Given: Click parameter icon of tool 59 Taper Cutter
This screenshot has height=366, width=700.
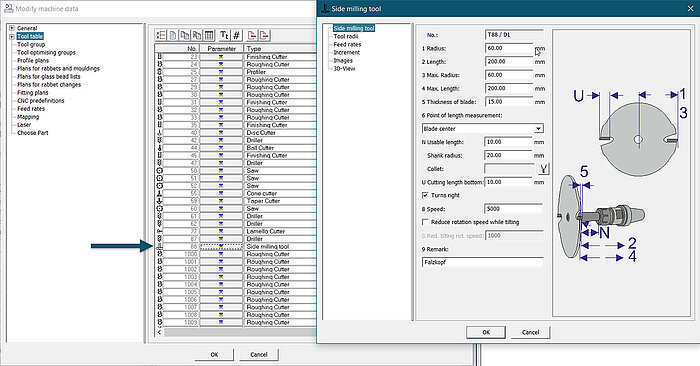Looking at the screenshot, I should click(221, 201).
